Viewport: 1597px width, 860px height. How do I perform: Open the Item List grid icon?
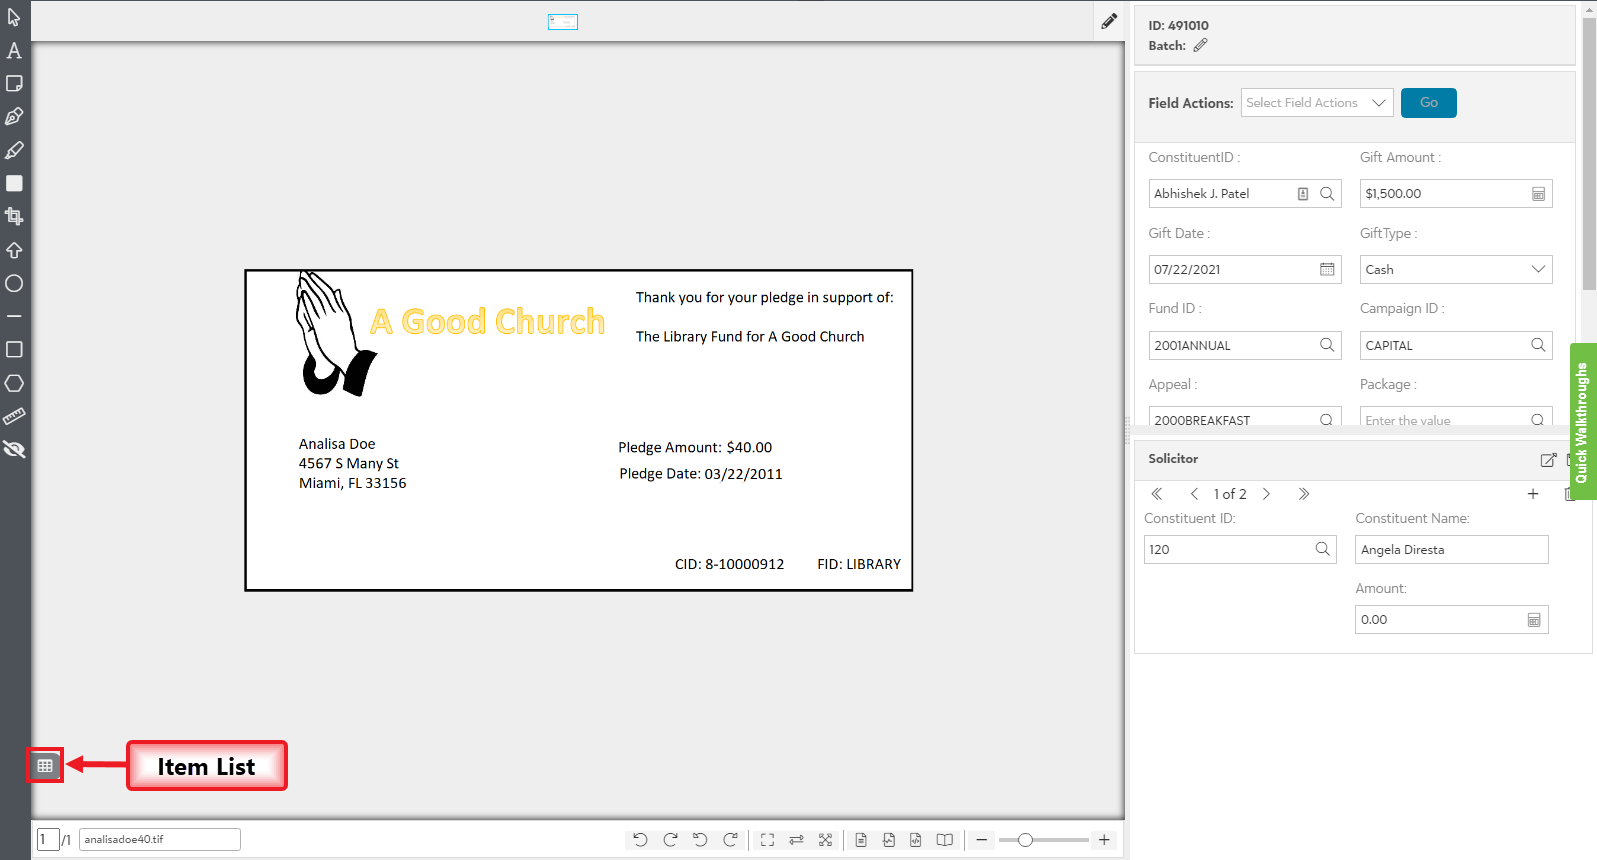(x=45, y=766)
